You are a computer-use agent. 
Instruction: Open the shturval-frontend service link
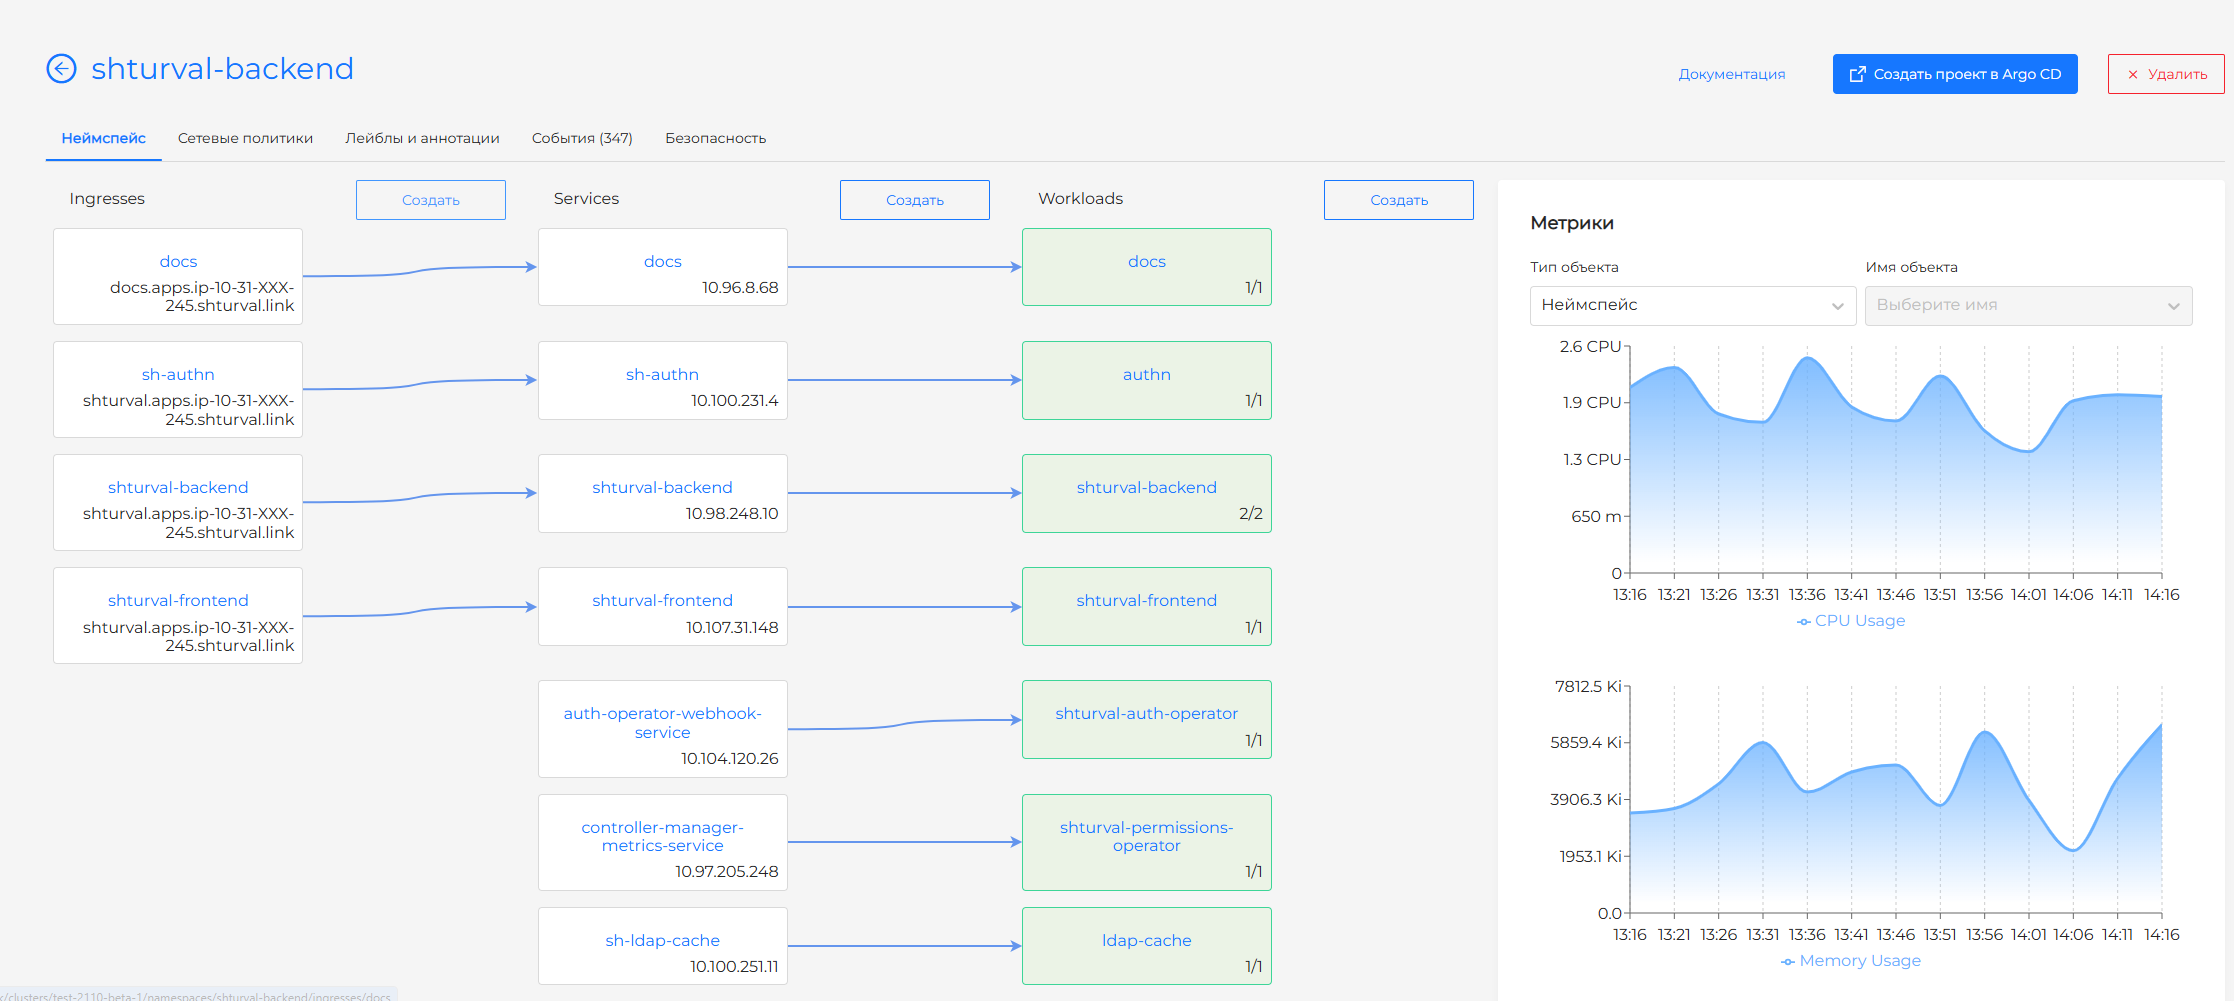point(662,601)
